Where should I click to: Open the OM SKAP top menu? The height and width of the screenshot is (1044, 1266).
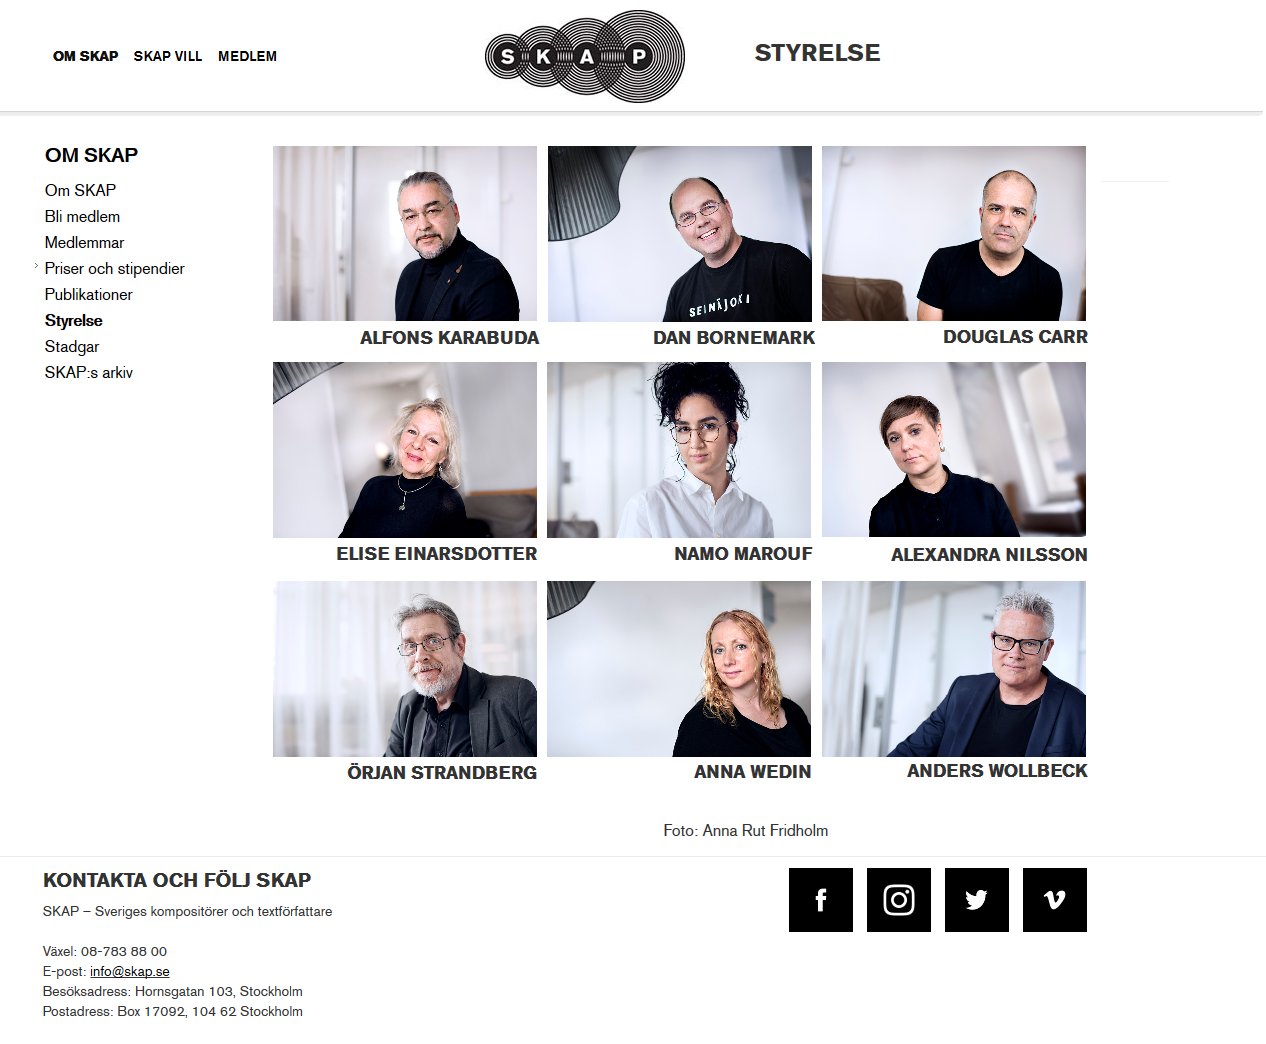click(x=86, y=56)
